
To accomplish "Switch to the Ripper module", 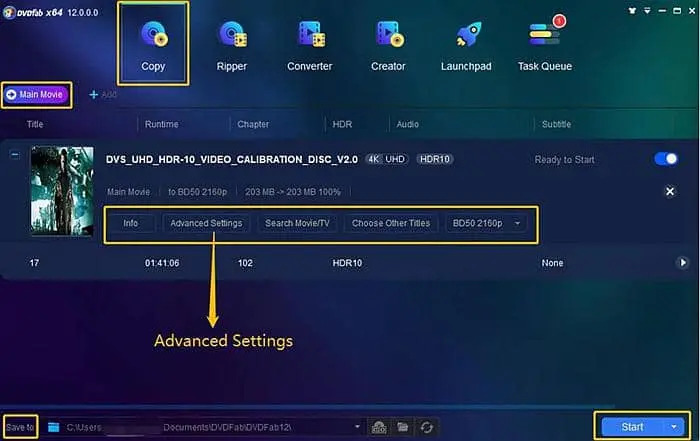I will click(231, 46).
